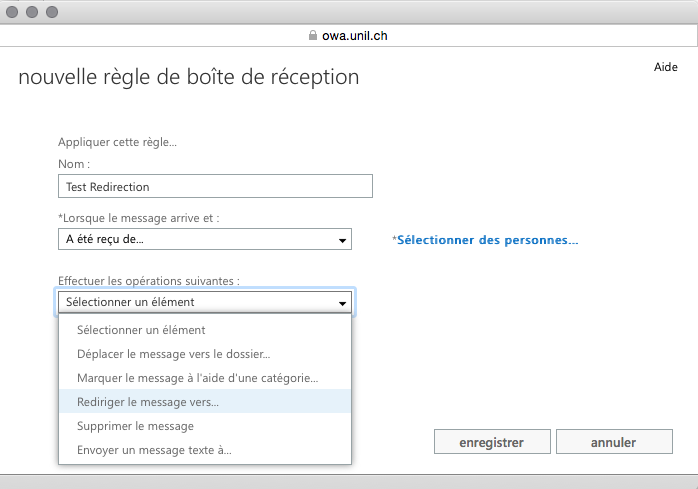Click the green maximize window button

[51, 13]
